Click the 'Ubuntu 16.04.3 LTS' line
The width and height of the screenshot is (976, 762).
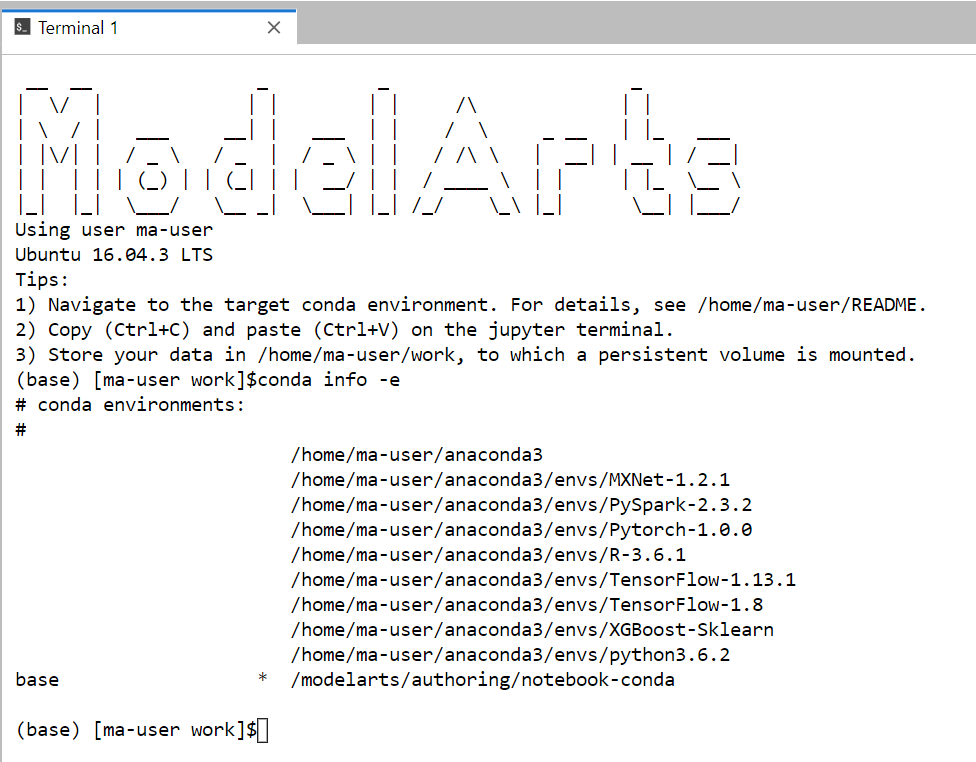(x=114, y=255)
